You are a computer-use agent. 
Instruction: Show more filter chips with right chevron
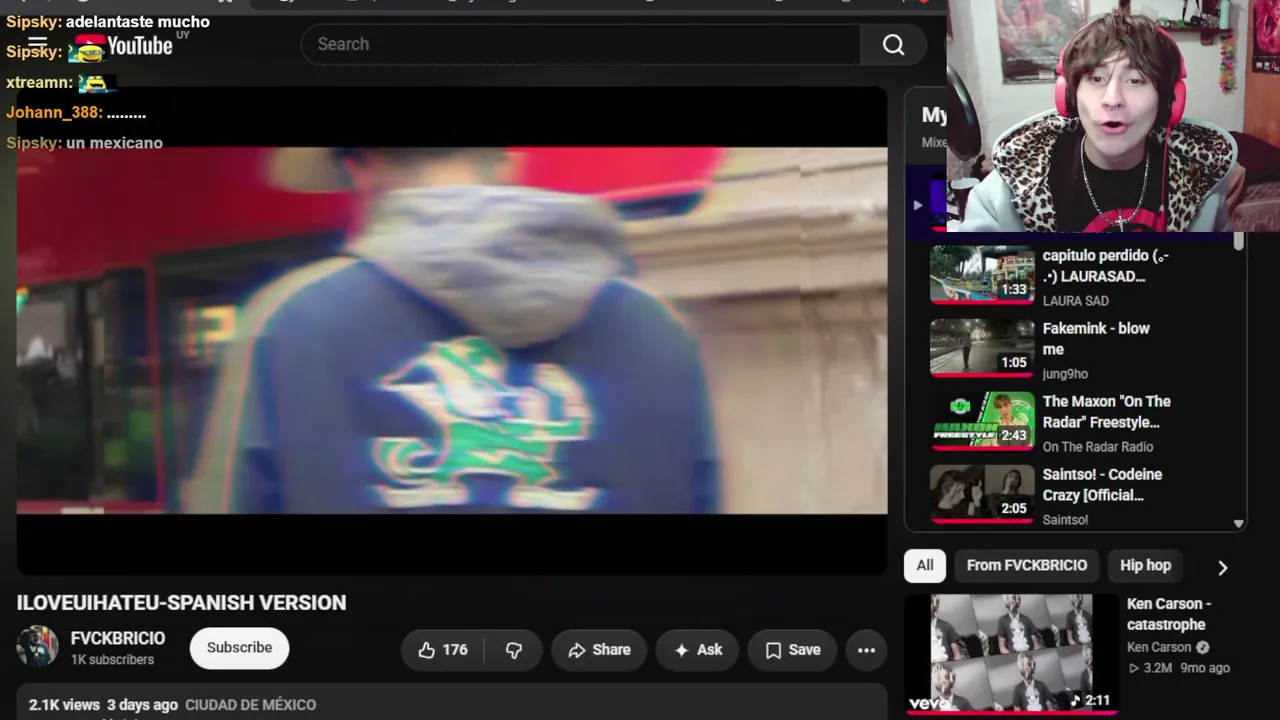point(1222,567)
